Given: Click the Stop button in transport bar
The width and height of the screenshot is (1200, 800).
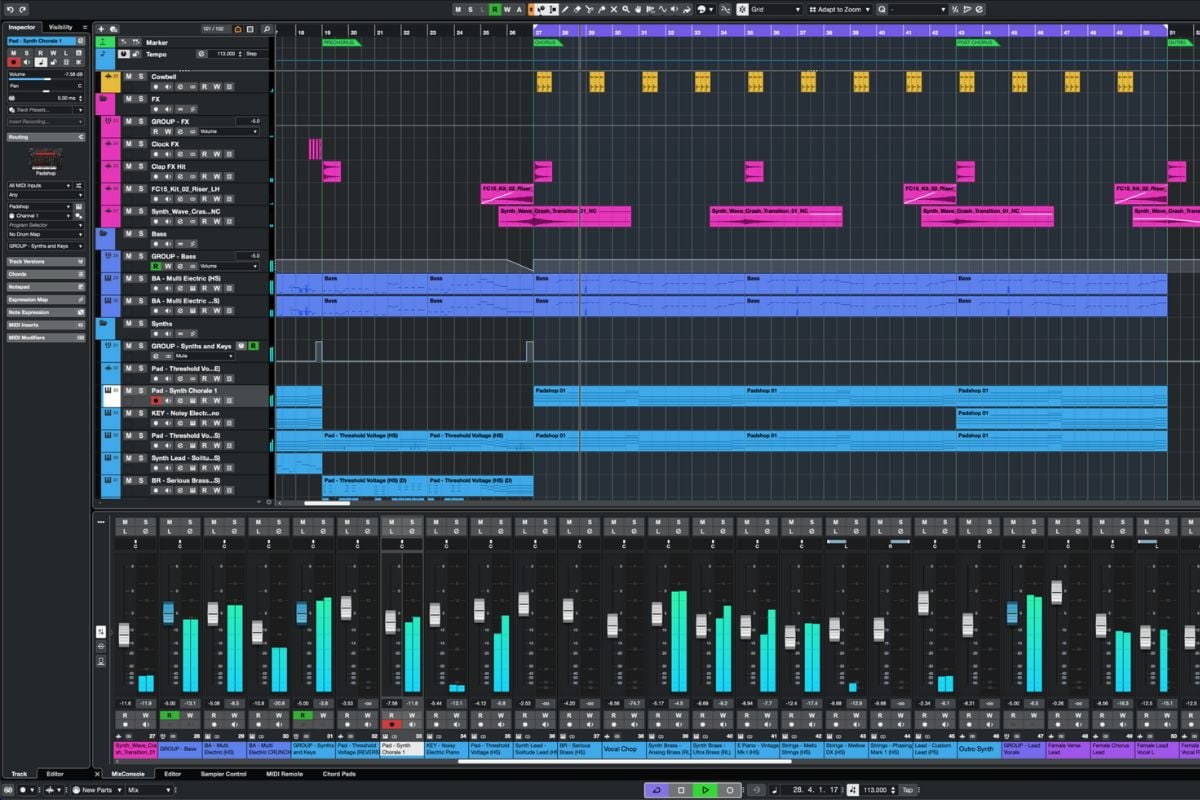Looking at the screenshot, I should [681, 790].
